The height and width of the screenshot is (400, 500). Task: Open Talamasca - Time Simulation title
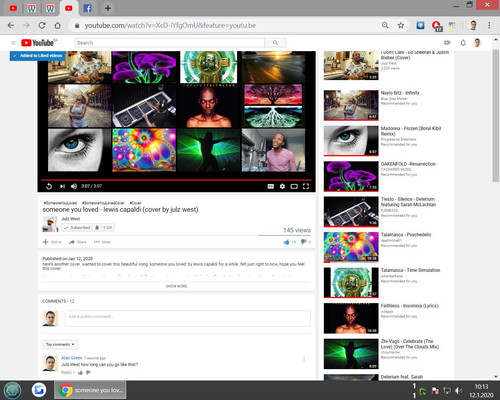(410, 270)
